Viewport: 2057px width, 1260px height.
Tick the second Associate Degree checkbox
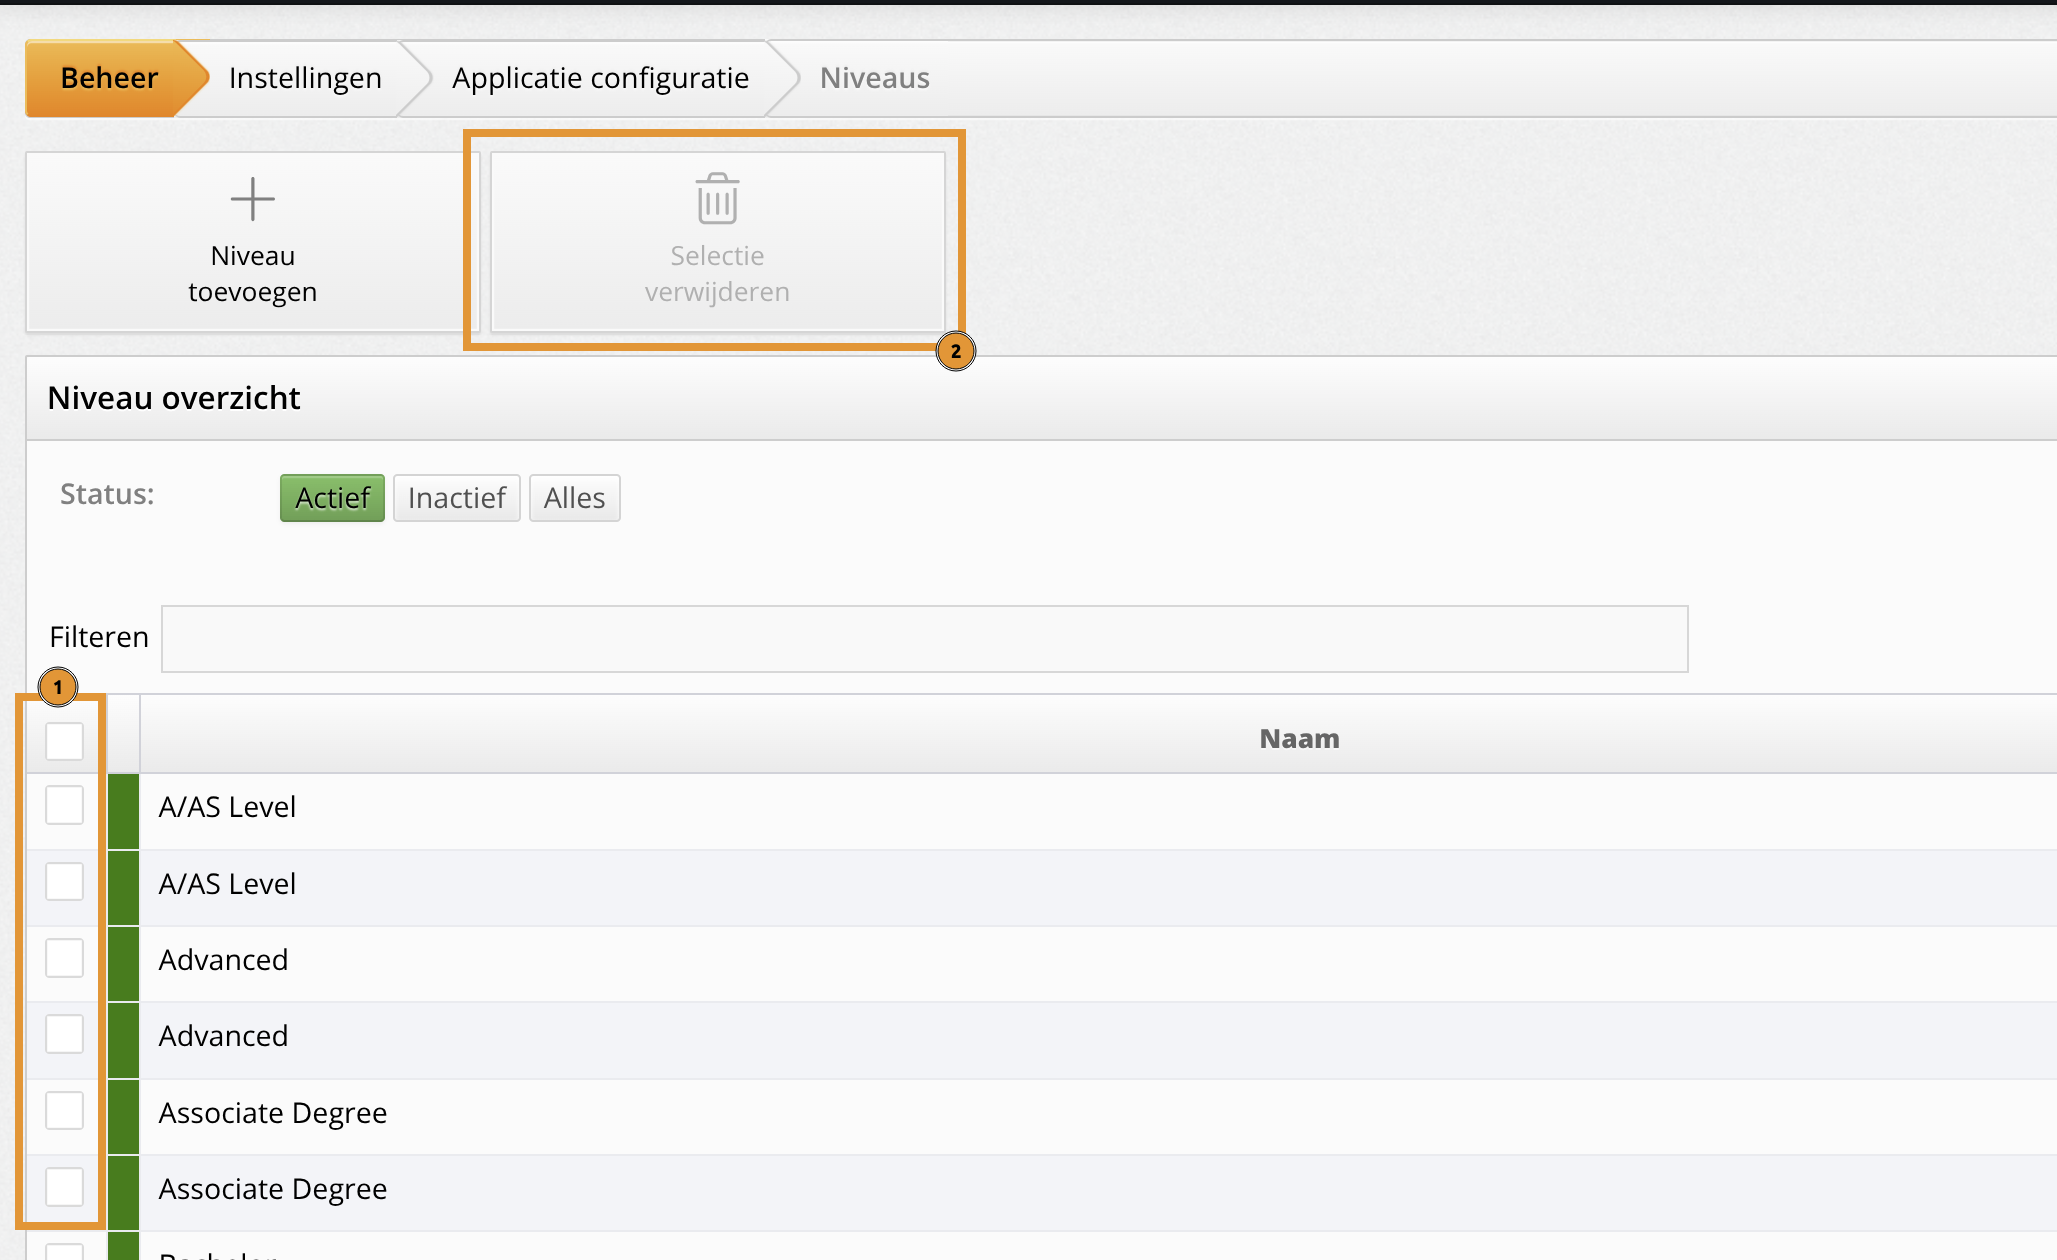65,1187
